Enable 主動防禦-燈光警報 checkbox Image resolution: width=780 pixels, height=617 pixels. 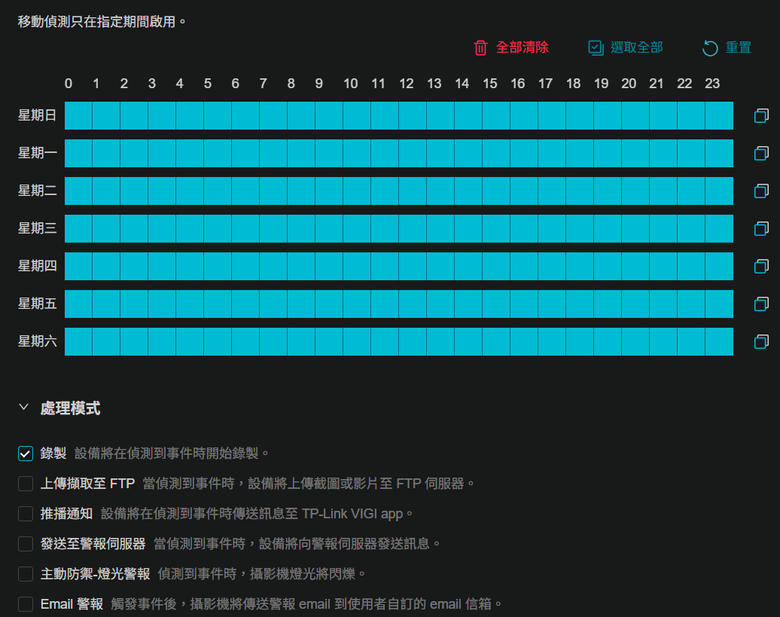[x=25, y=574]
